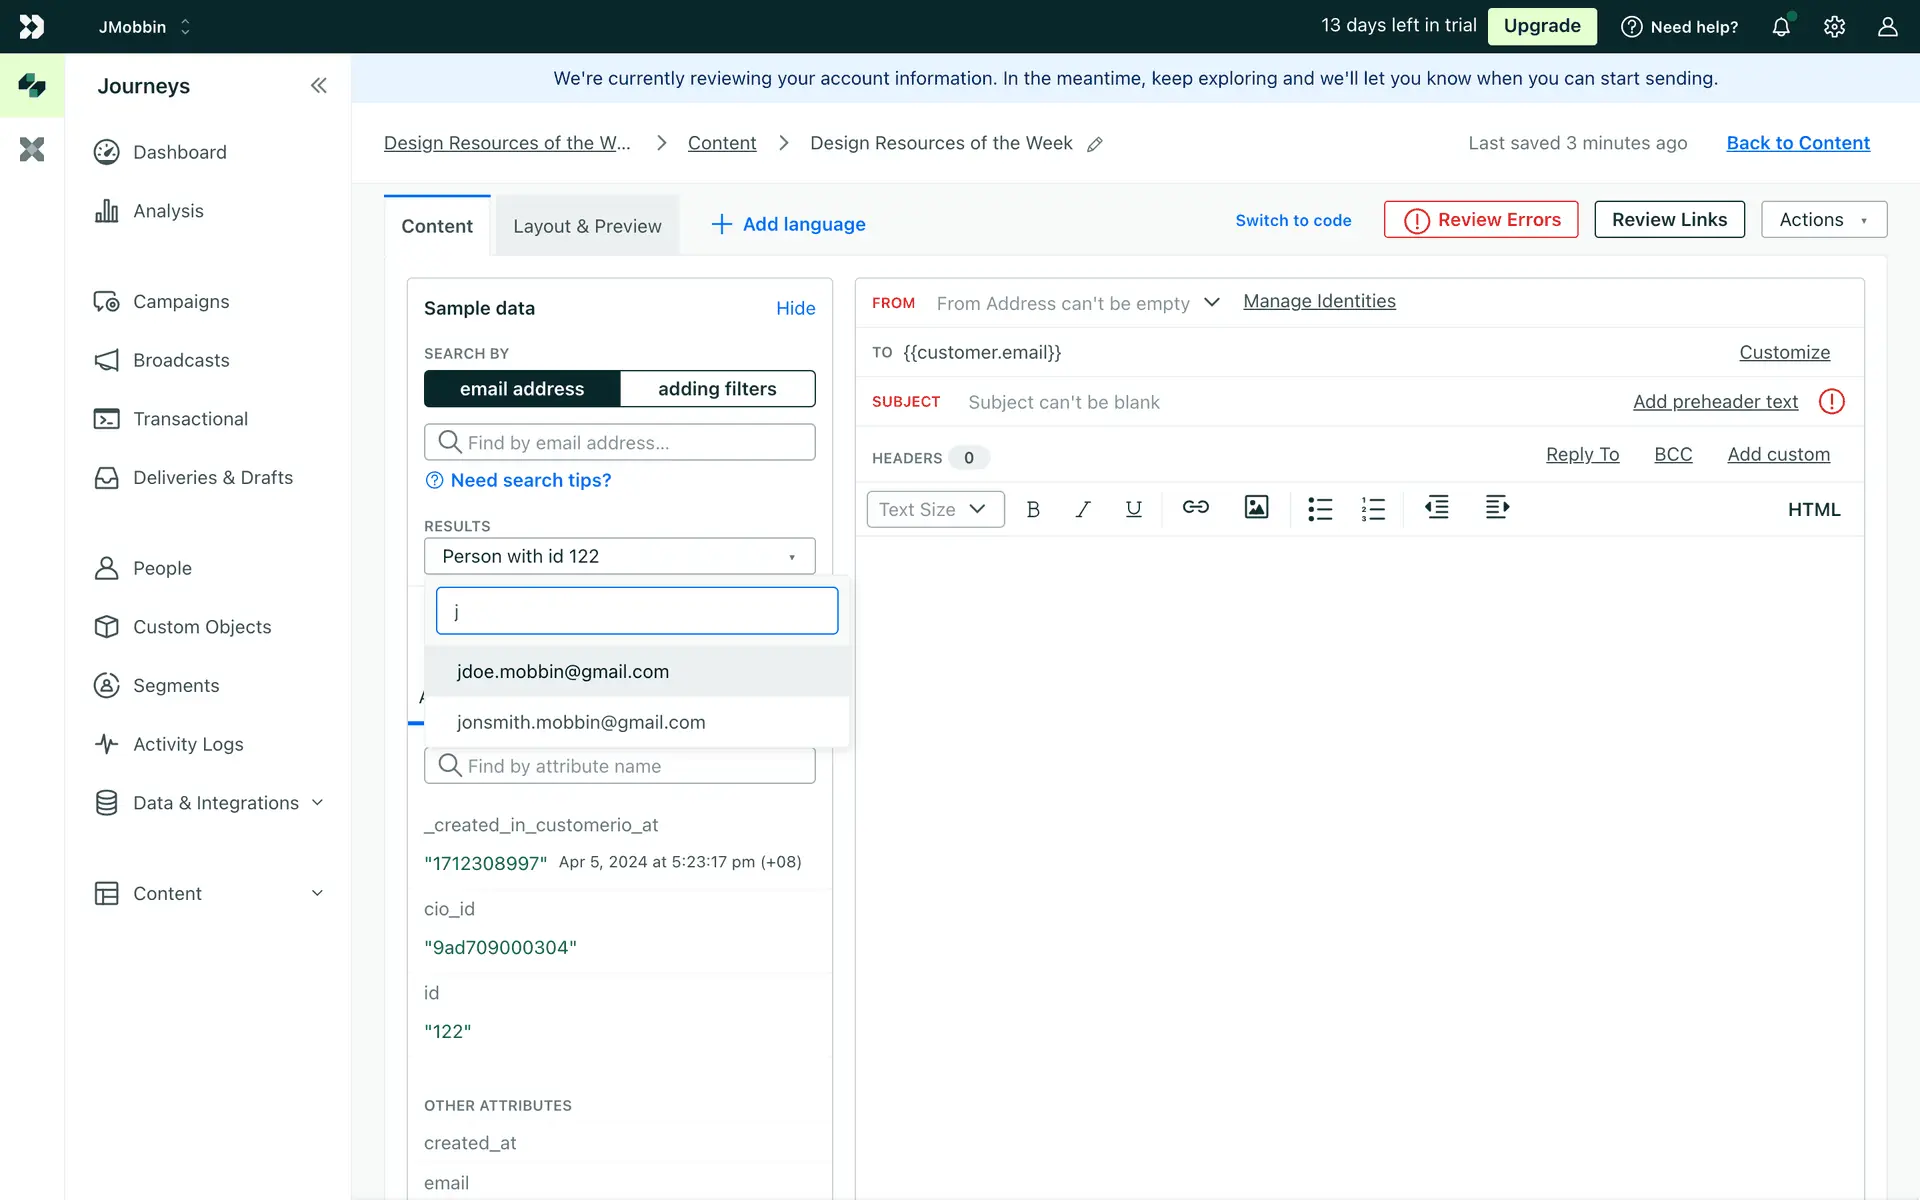Image resolution: width=1920 pixels, height=1200 pixels.
Task: Open notifications bell icon
Action: pyautogui.click(x=1781, y=27)
